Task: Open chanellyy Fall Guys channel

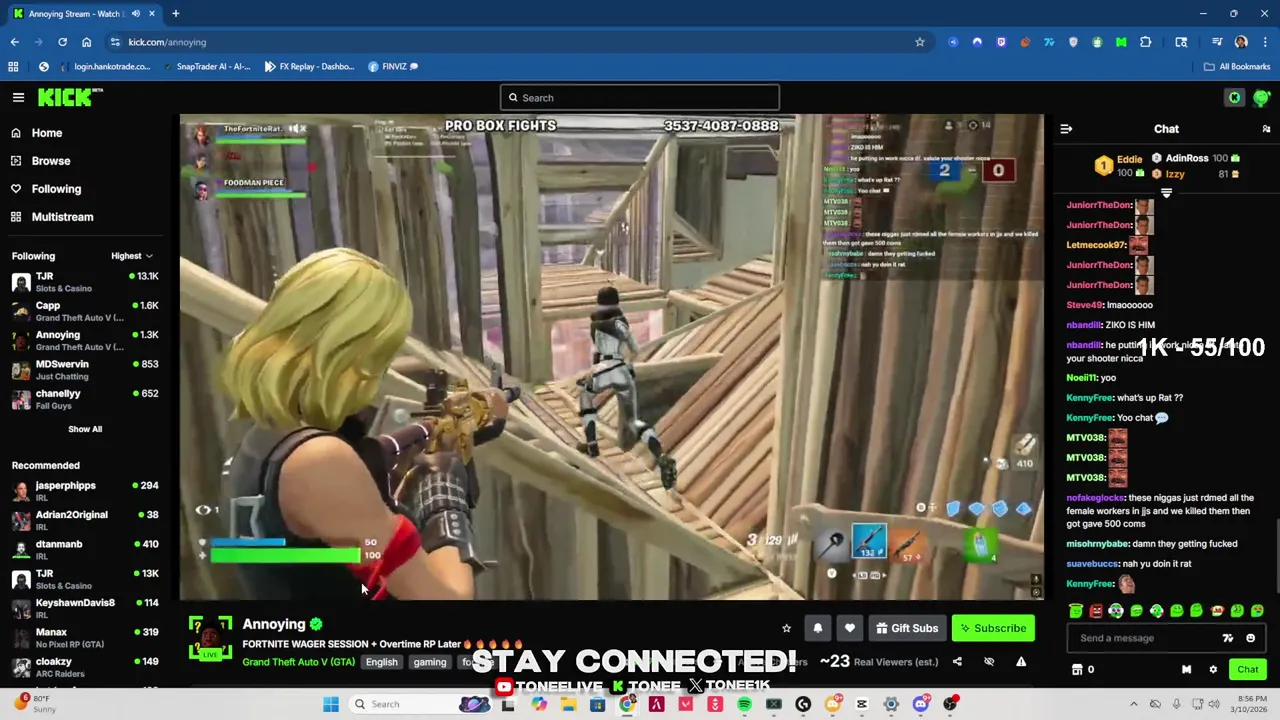Action: click(86, 399)
